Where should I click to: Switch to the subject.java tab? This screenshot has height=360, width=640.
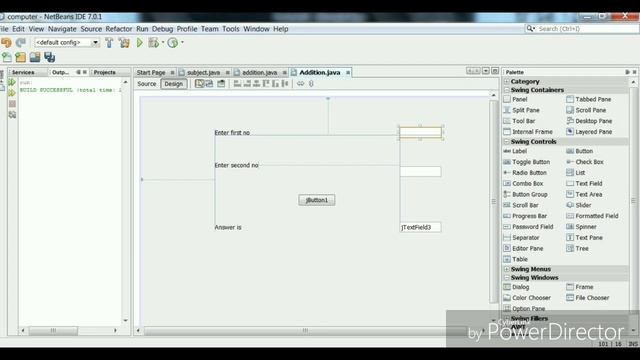pos(203,73)
